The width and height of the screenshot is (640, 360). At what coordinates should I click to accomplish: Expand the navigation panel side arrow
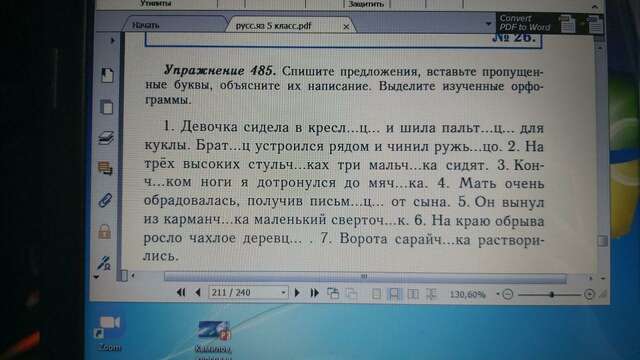(x=113, y=40)
